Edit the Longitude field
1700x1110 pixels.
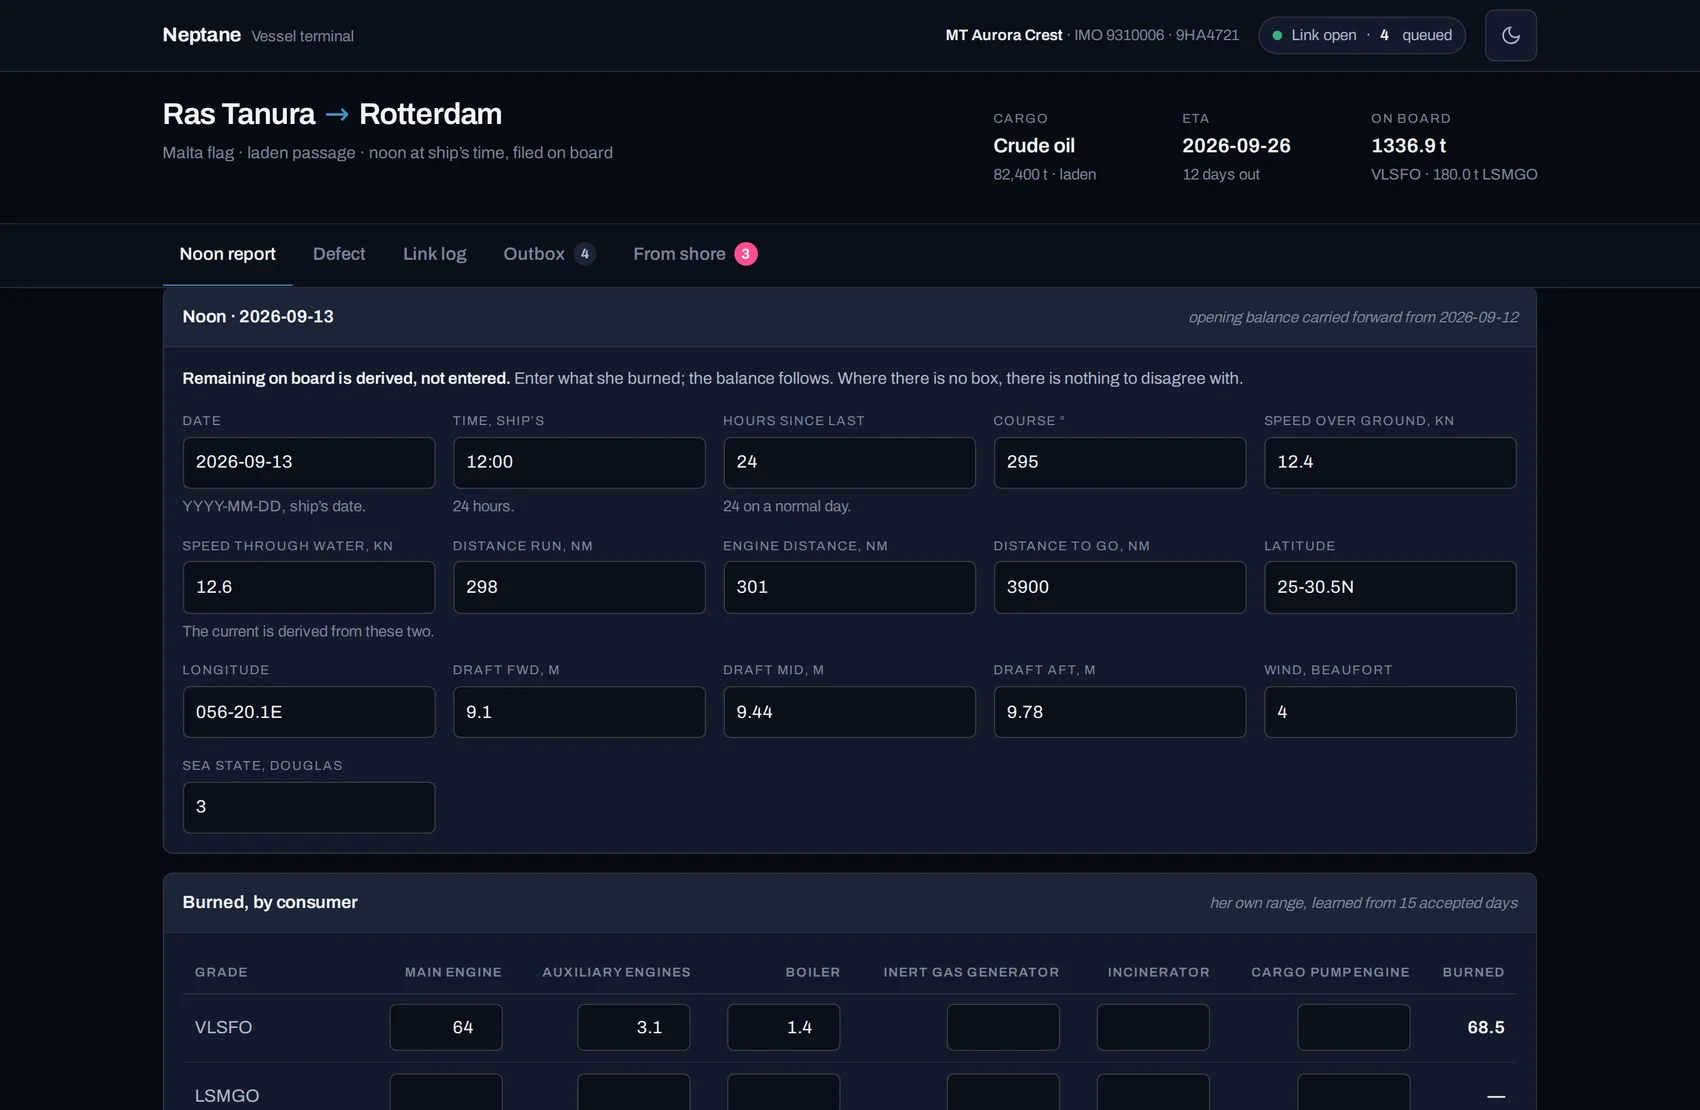tap(309, 712)
